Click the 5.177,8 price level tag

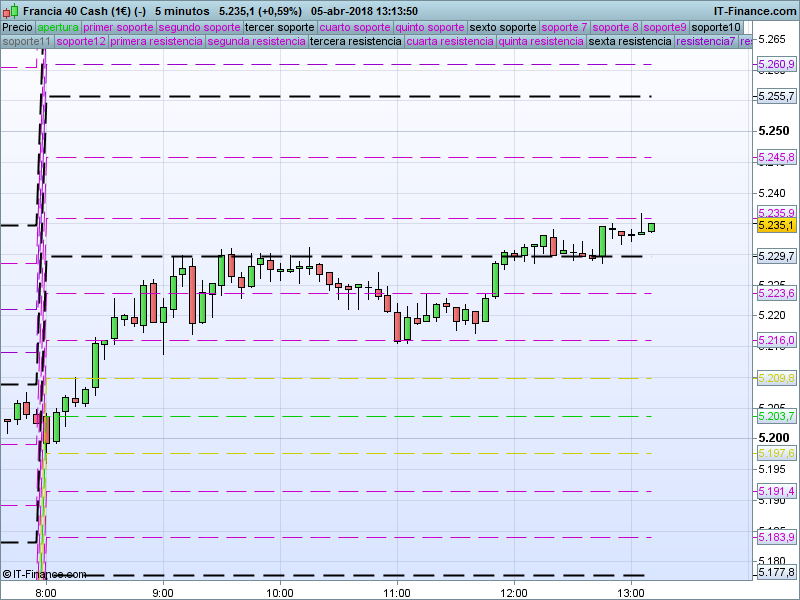pos(776,573)
